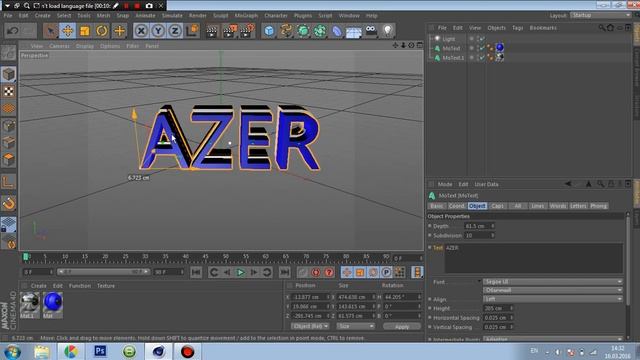The image size is (640, 360).
Task: Toggle the enable checkmark for Light
Action: point(482,39)
